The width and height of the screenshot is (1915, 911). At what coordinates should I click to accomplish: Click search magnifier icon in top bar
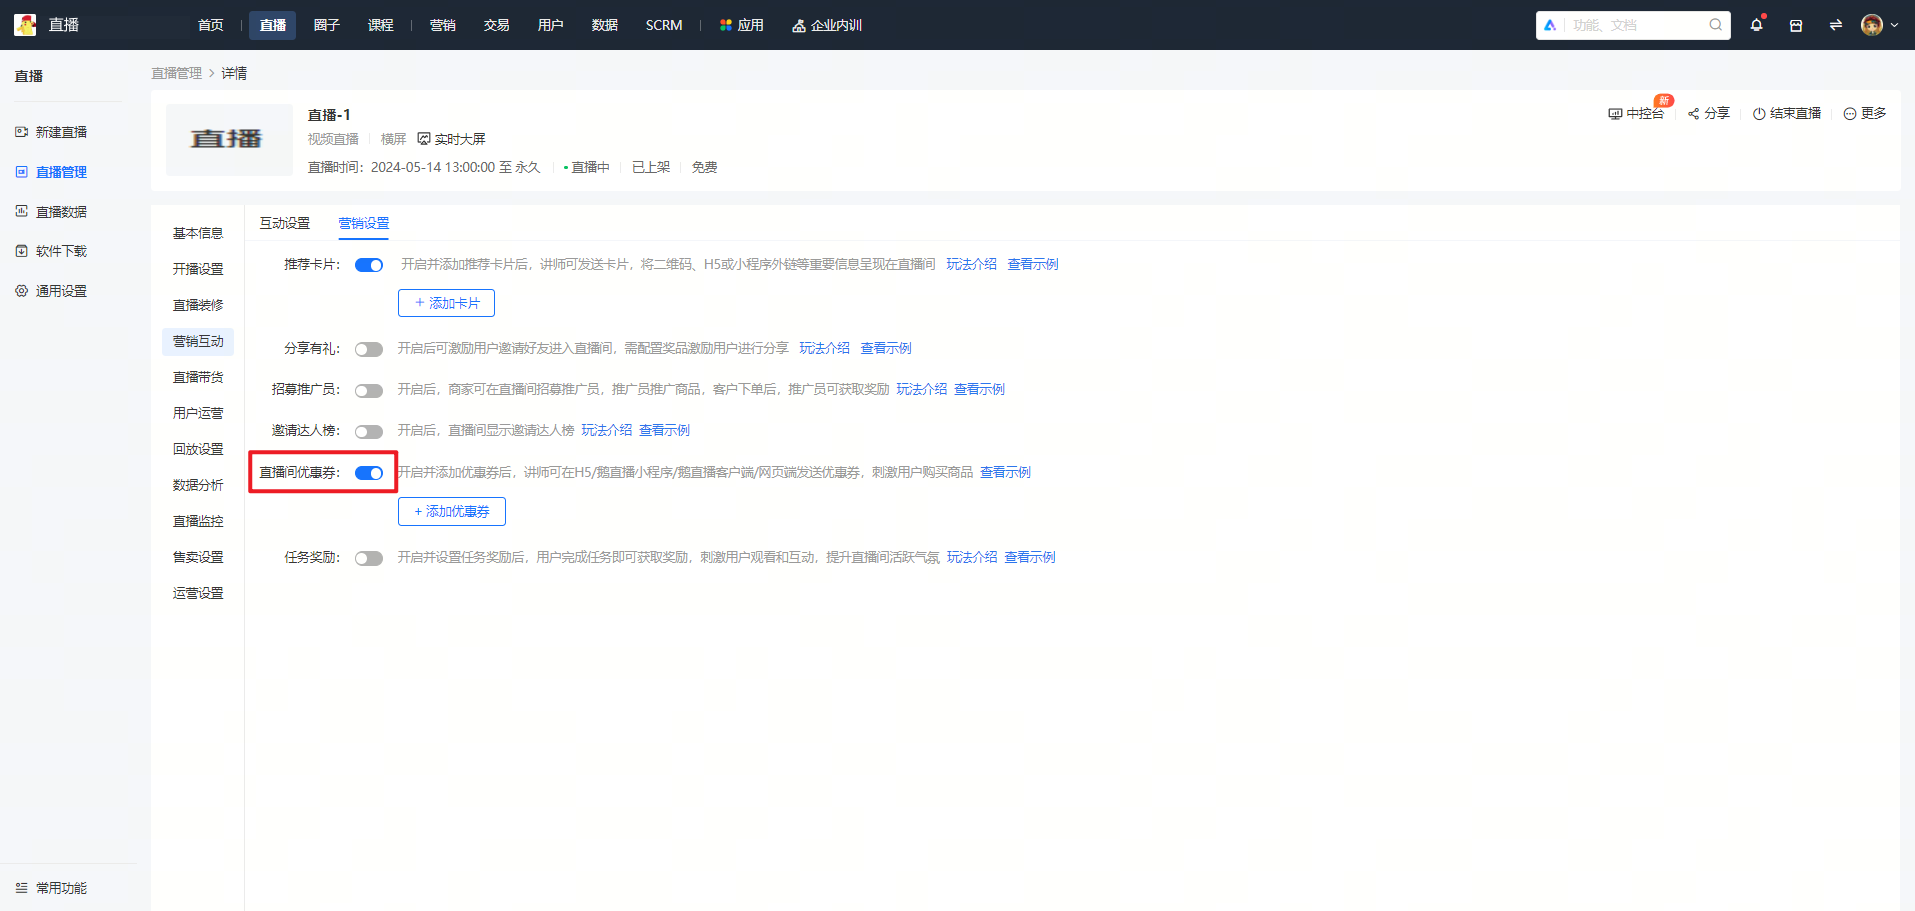[1716, 25]
